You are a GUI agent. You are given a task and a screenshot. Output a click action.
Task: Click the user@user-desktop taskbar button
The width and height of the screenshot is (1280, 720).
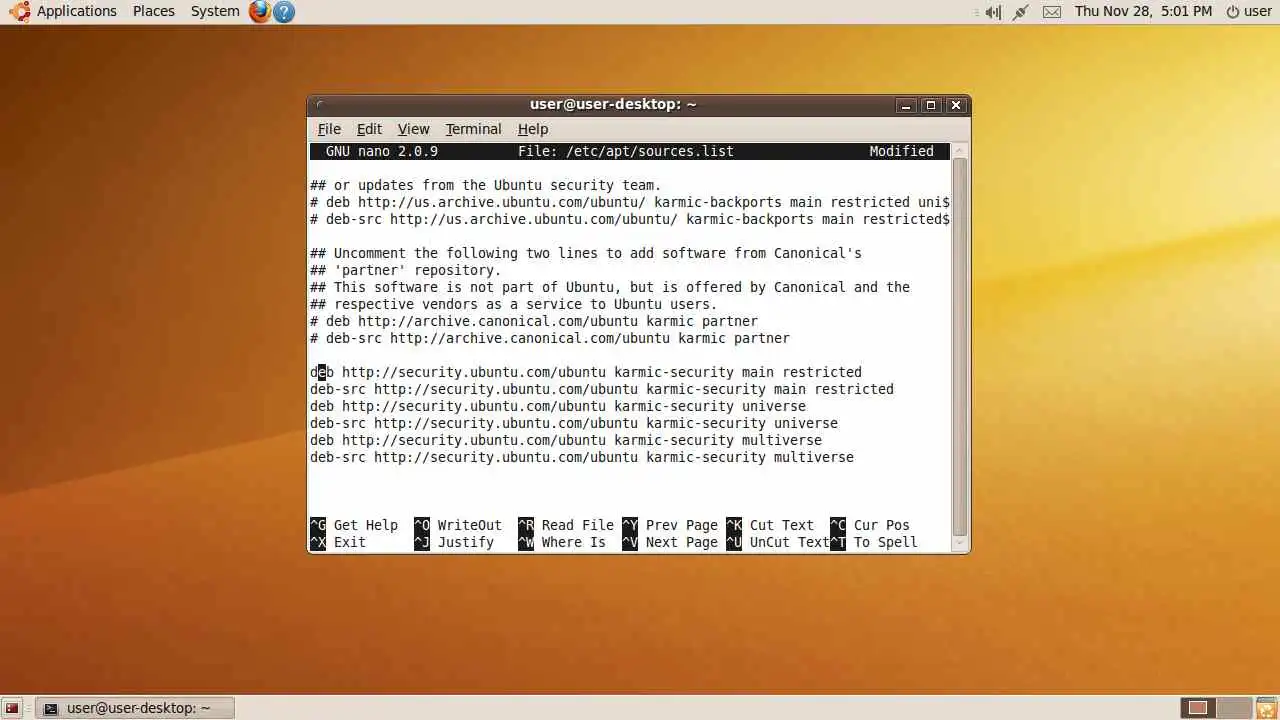coord(135,708)
